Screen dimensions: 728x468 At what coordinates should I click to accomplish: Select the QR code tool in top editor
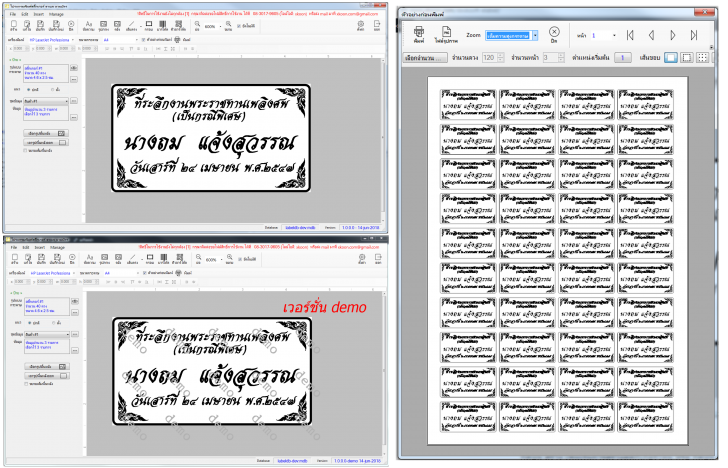coord(178,25)
